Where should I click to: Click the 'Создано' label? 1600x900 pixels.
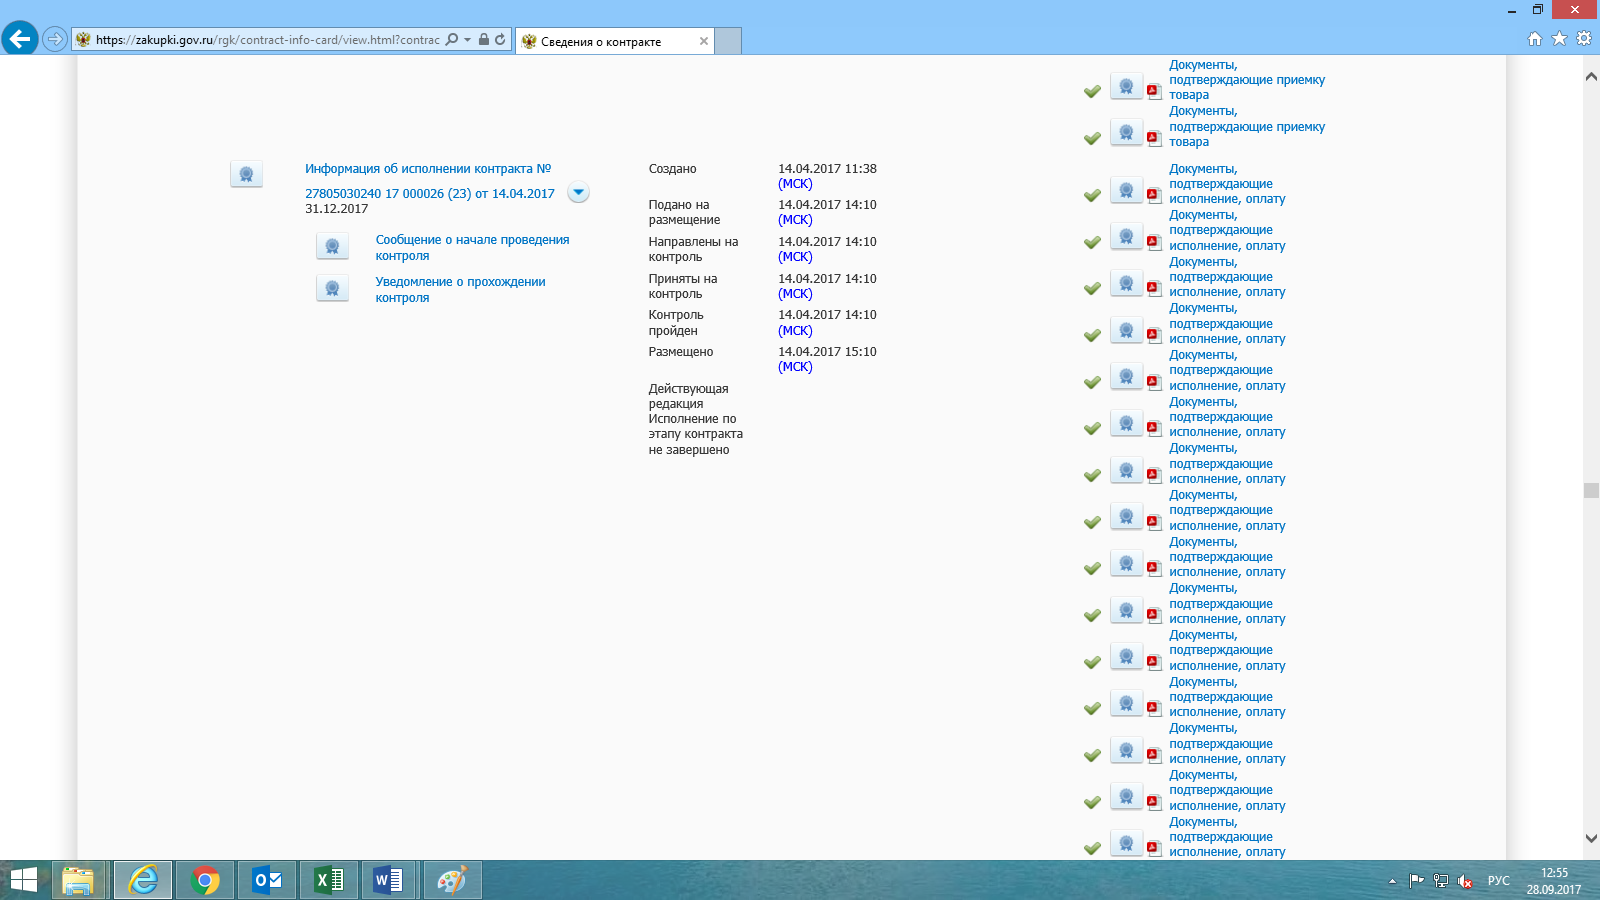click(x=672, y=169)
